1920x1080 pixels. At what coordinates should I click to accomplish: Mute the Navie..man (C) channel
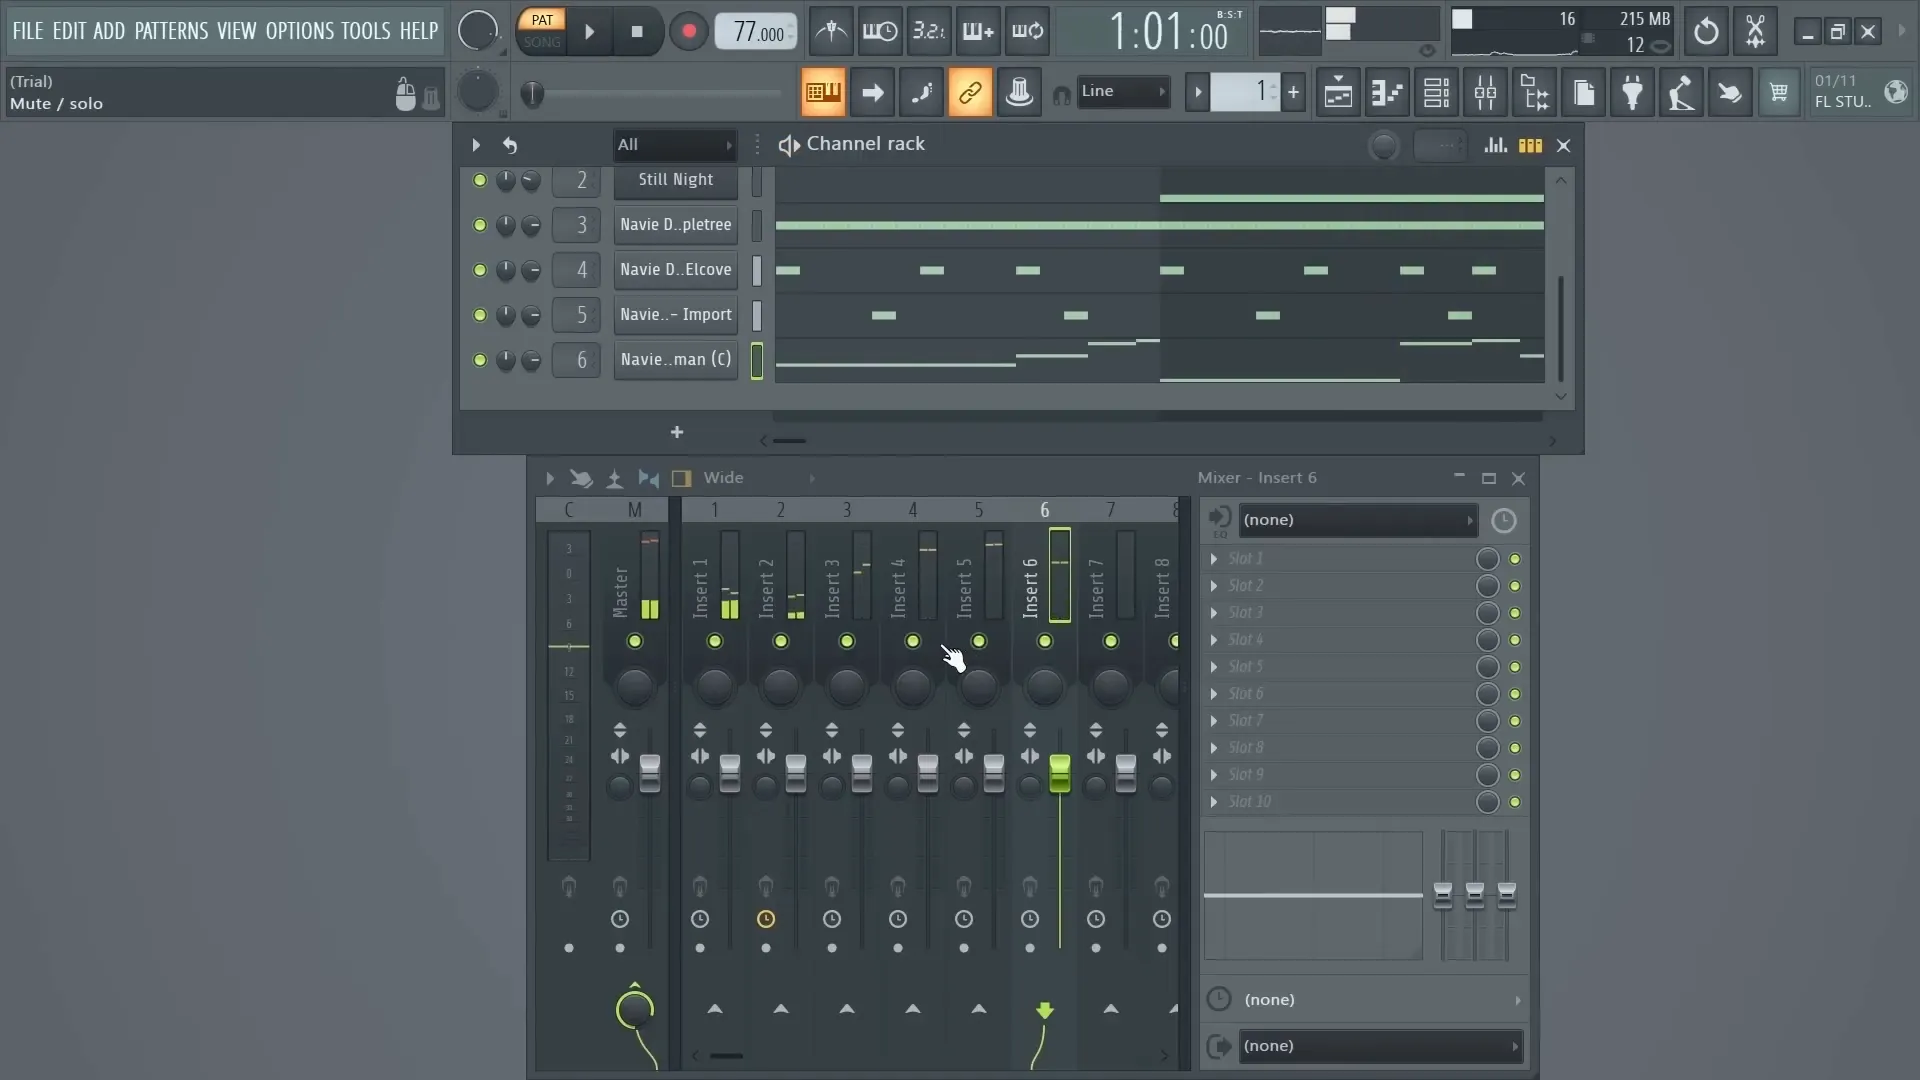[x=480, y=360]
